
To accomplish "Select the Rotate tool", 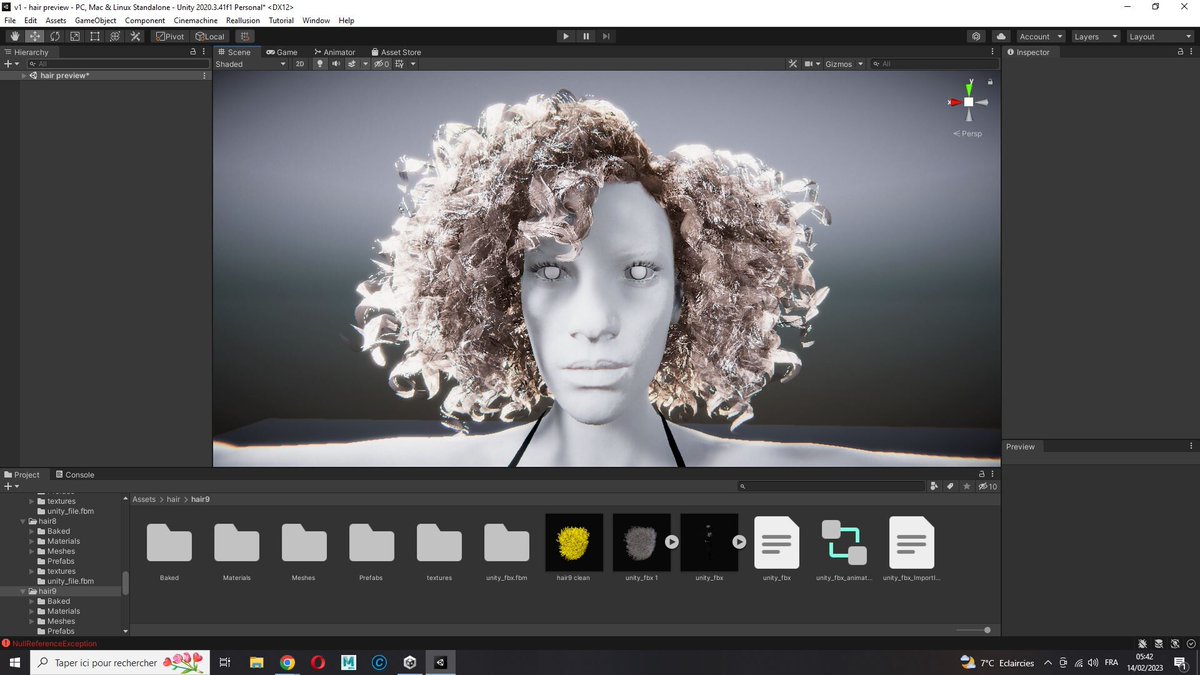I will (x=55, y=36).
